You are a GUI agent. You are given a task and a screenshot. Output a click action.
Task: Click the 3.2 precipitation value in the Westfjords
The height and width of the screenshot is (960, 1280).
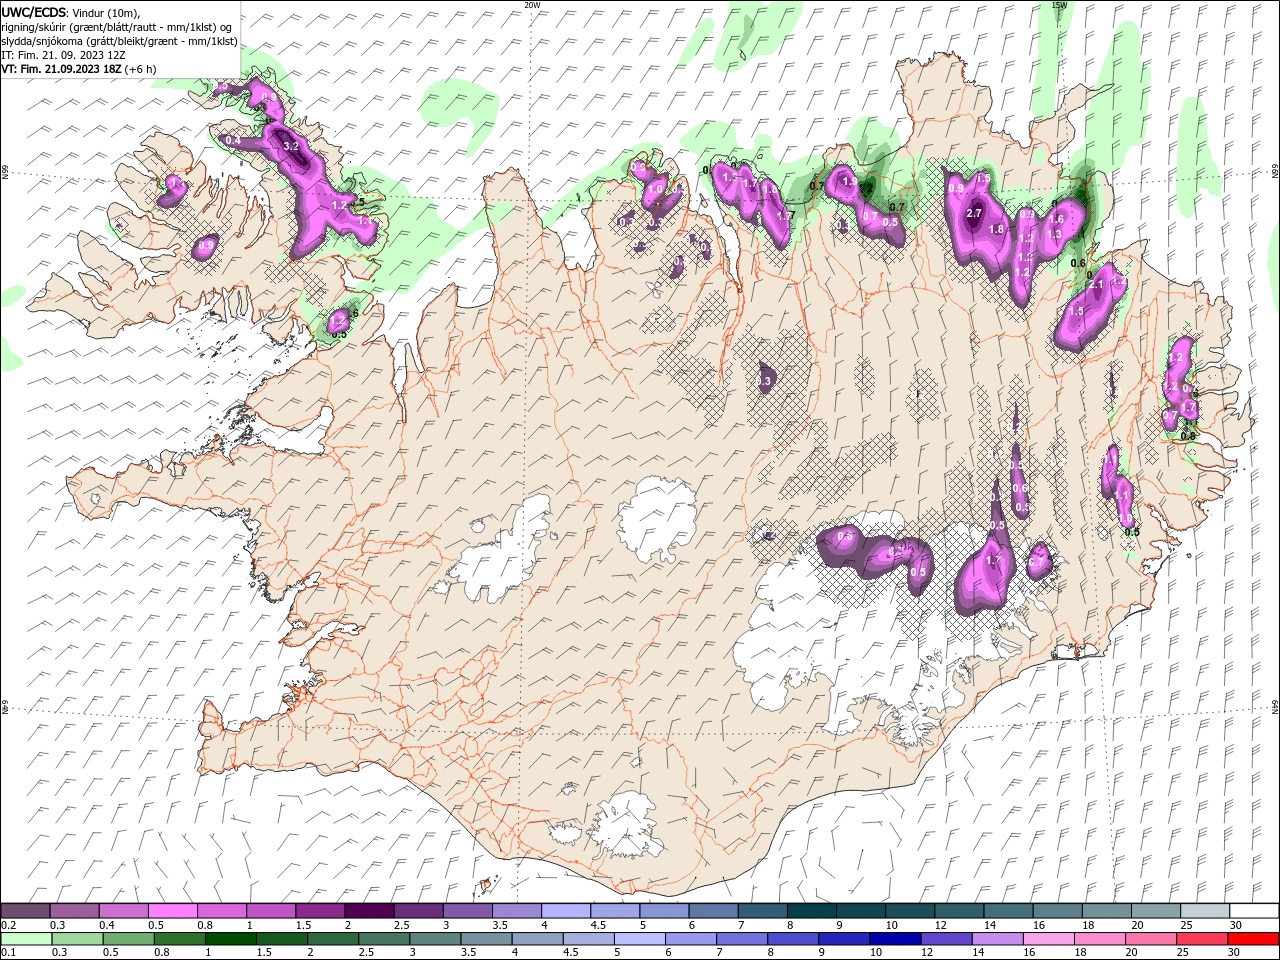292,146
